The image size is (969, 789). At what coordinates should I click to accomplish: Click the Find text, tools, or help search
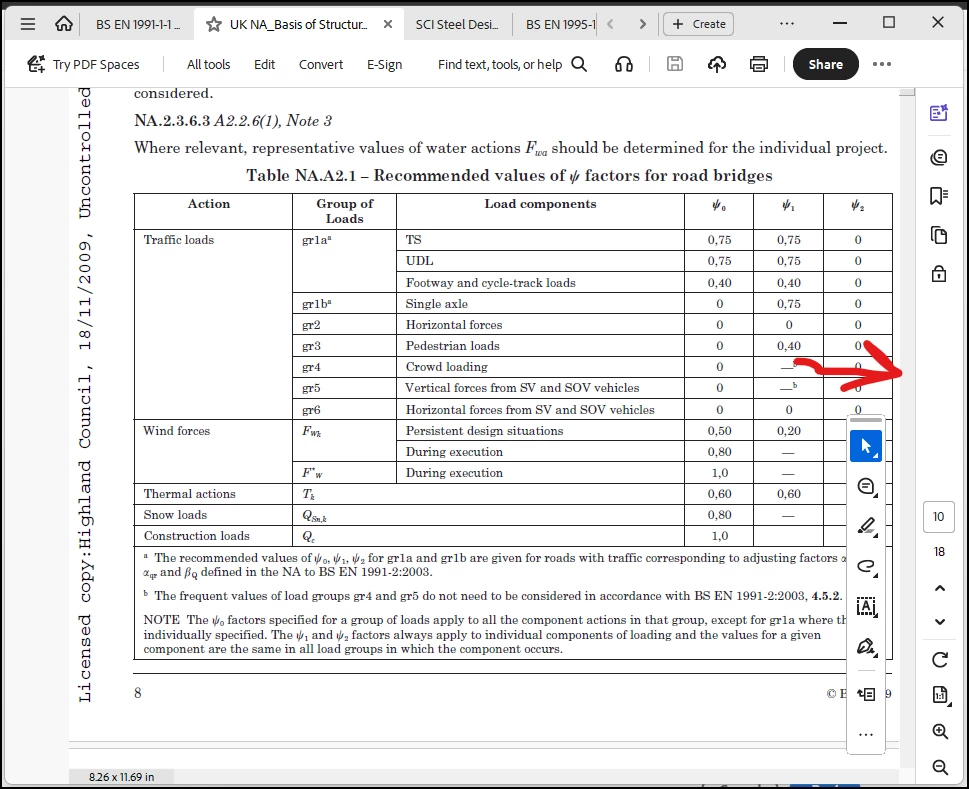512,64
